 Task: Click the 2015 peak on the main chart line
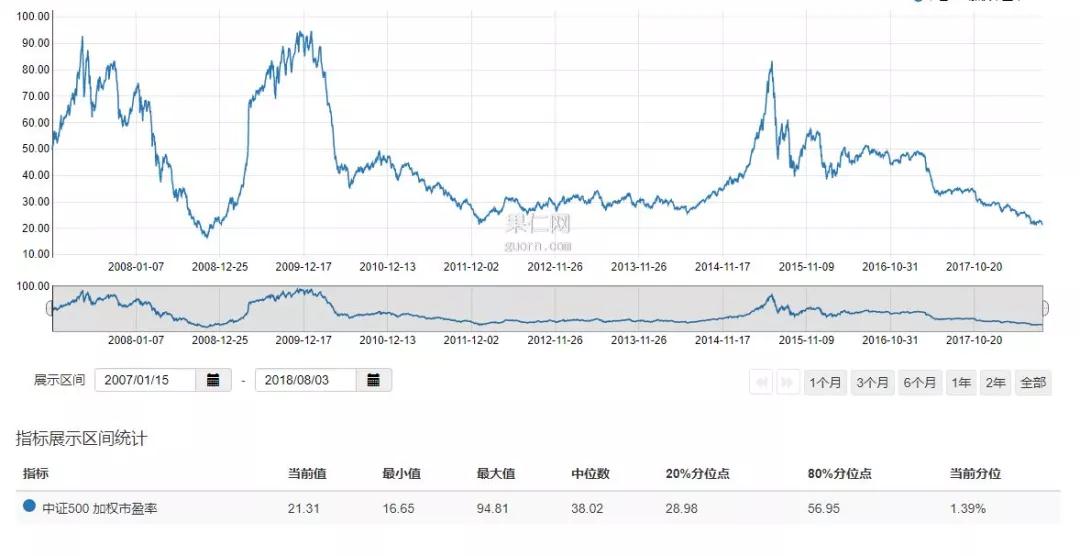click(771, 63)
